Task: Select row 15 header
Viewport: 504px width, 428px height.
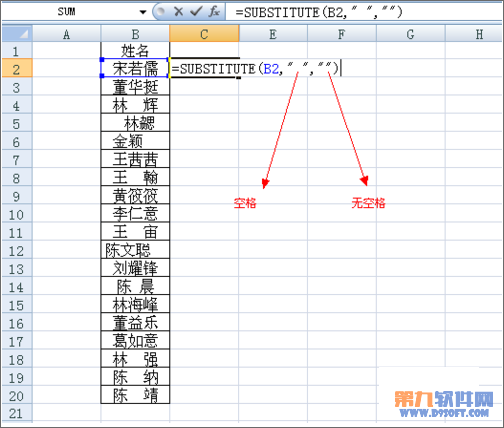Action: point(17,304)
